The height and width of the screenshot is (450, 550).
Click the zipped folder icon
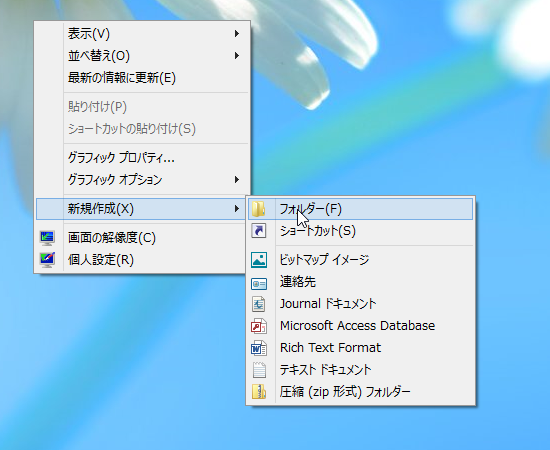coord(259,392)
